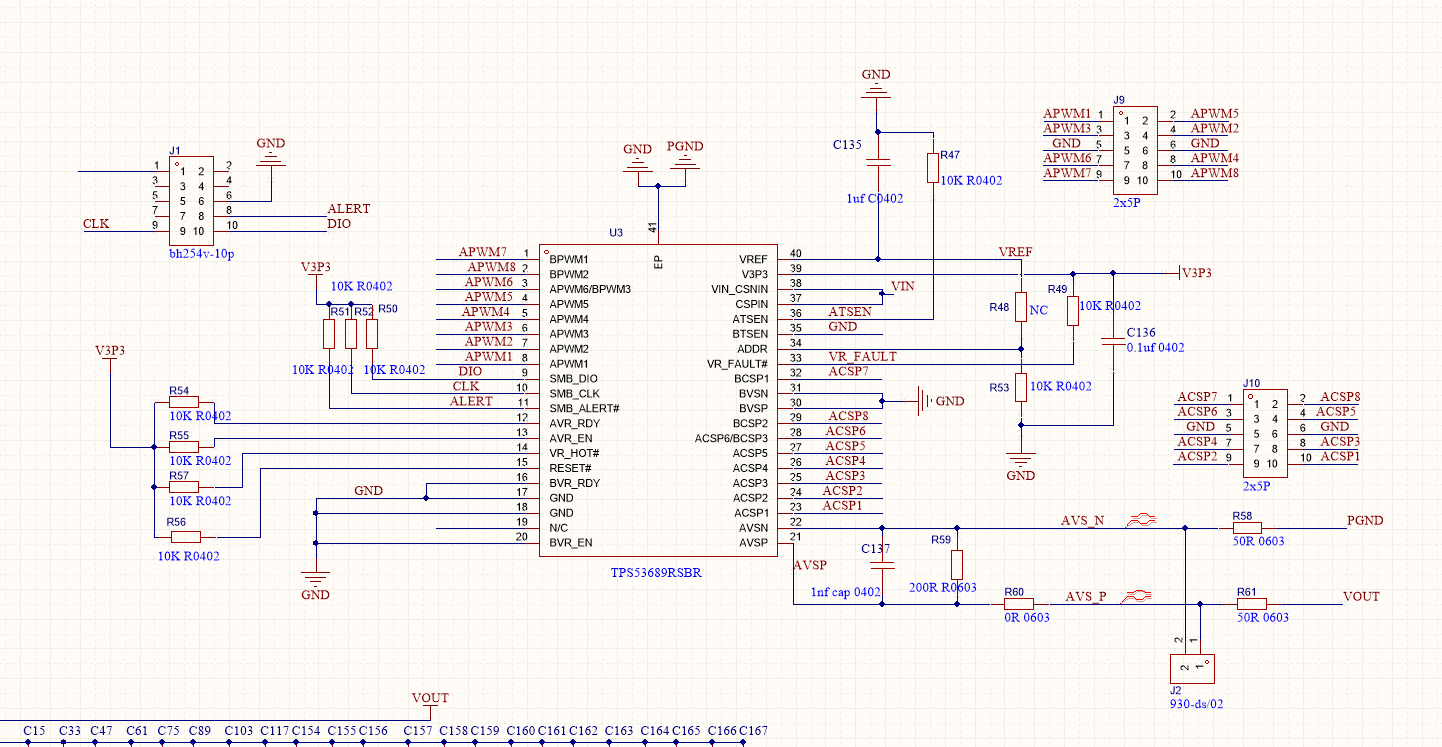Select the U3 designator above the chip
This screenshot has height=747, width=1442.
tap(616, 232)
